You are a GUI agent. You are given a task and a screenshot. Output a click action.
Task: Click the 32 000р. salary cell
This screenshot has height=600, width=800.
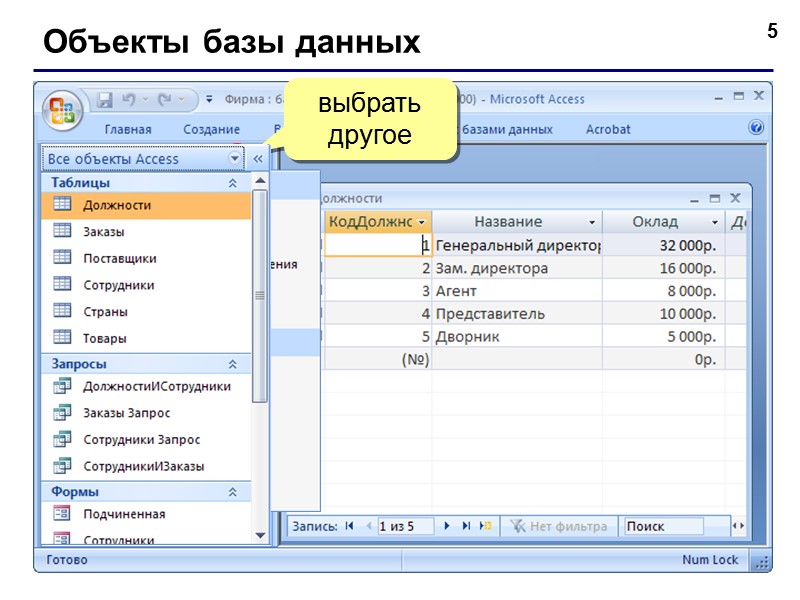point(664,245)
